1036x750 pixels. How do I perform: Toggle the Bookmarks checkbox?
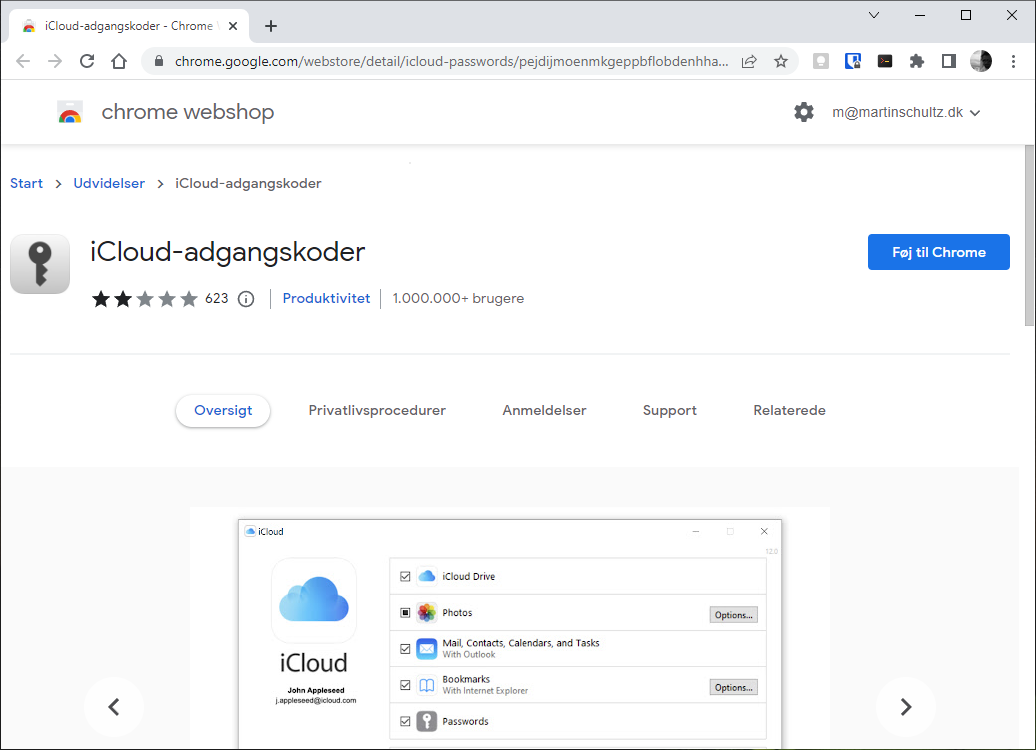(x=405, y=685)
